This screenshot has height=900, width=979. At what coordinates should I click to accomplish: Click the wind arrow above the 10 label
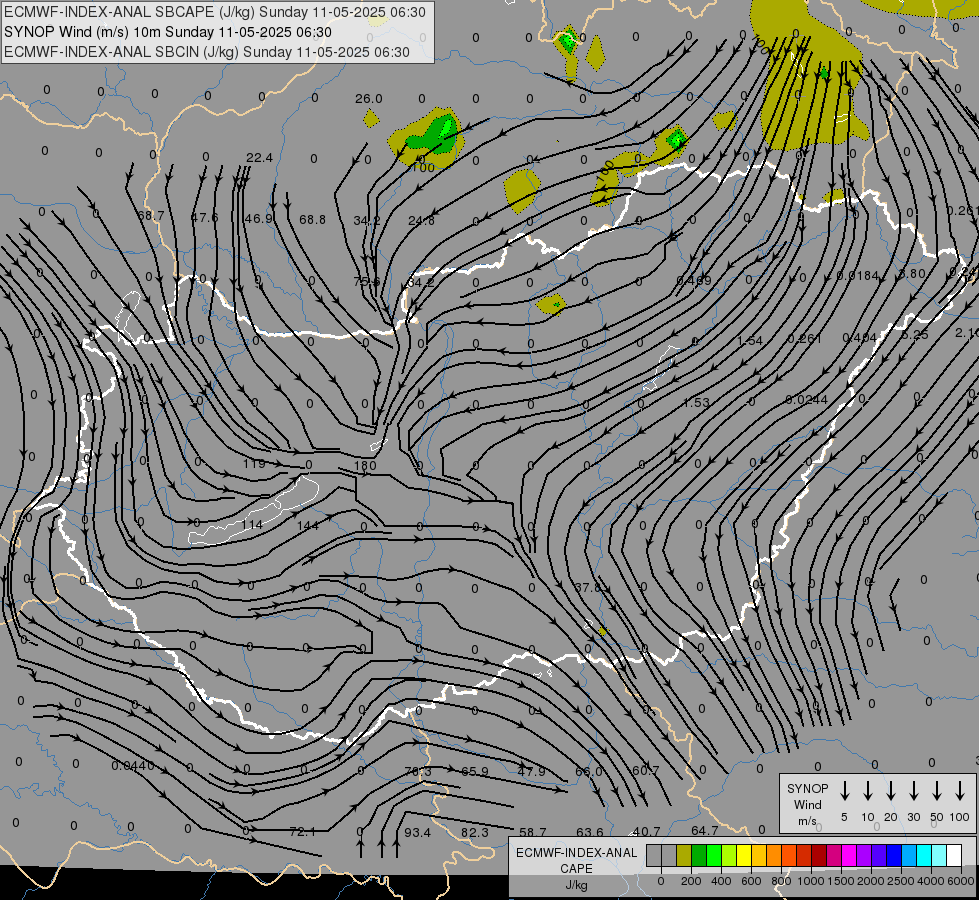click(x=867, y=791)
